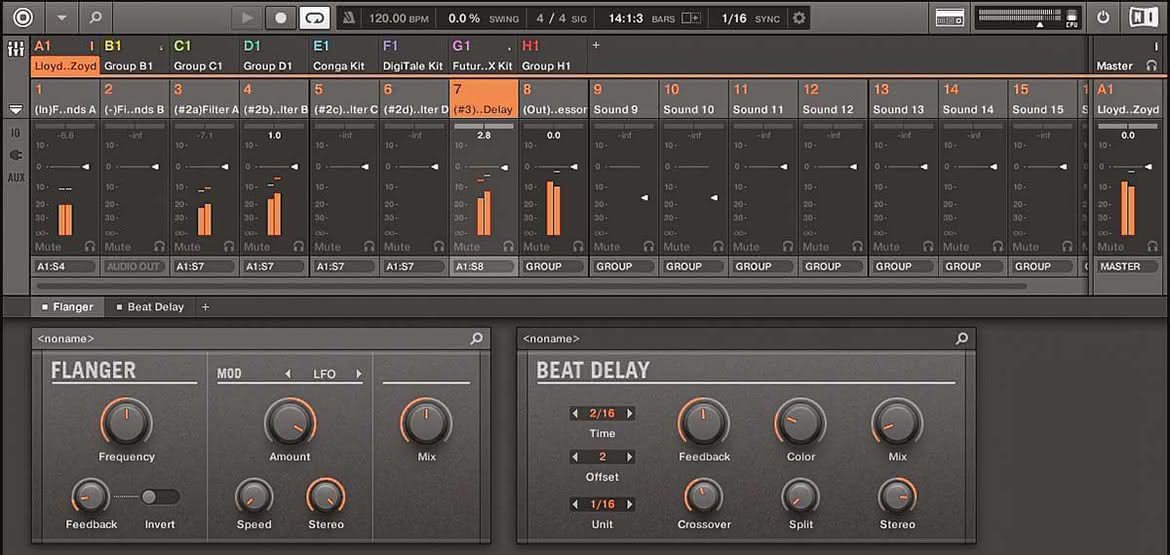Cue channel 1 with headphone icon

(x=90, y=246)
